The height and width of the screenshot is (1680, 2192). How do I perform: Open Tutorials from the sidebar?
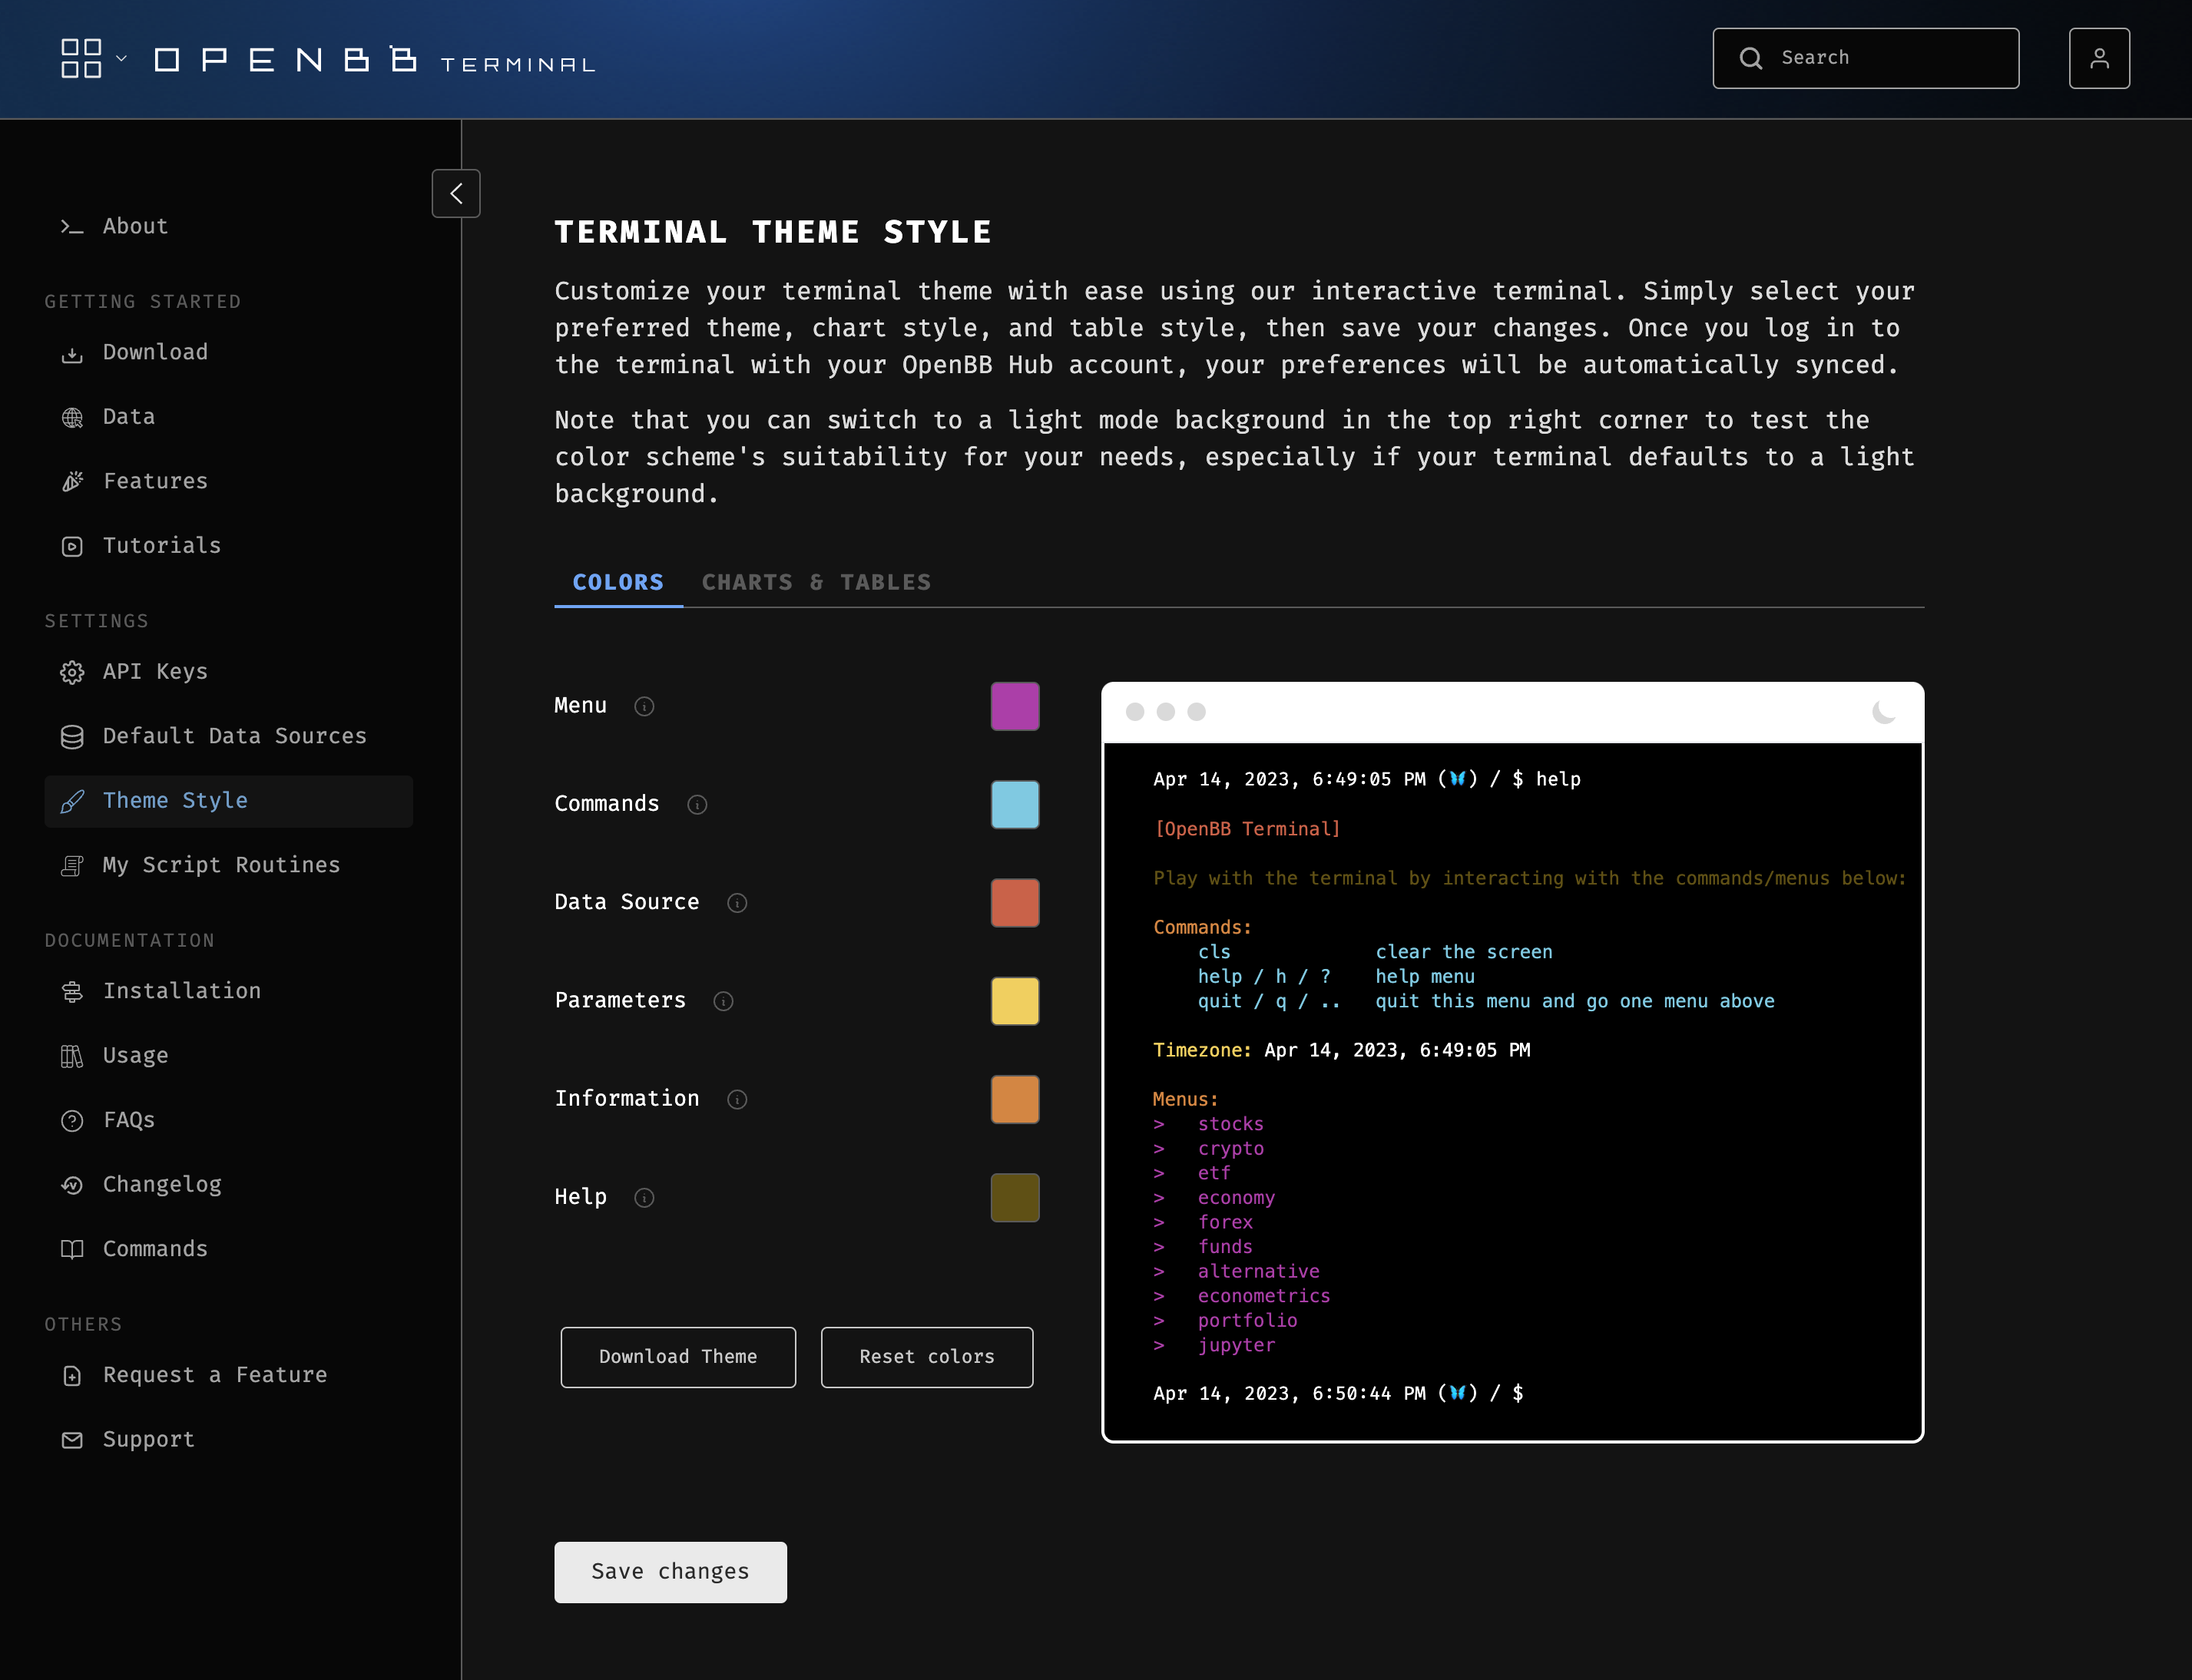click(228, 545)
